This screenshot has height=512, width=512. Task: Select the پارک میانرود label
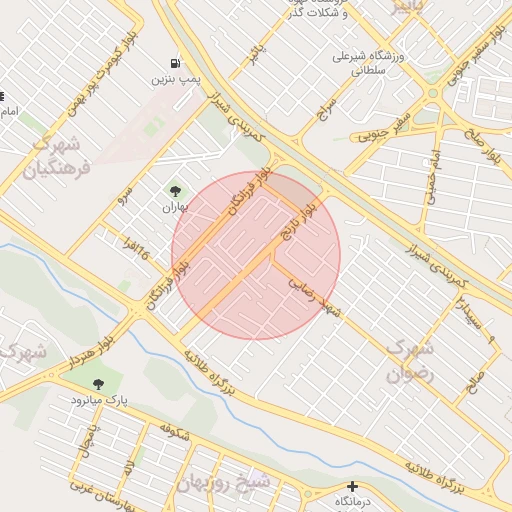tap(99, 399)
